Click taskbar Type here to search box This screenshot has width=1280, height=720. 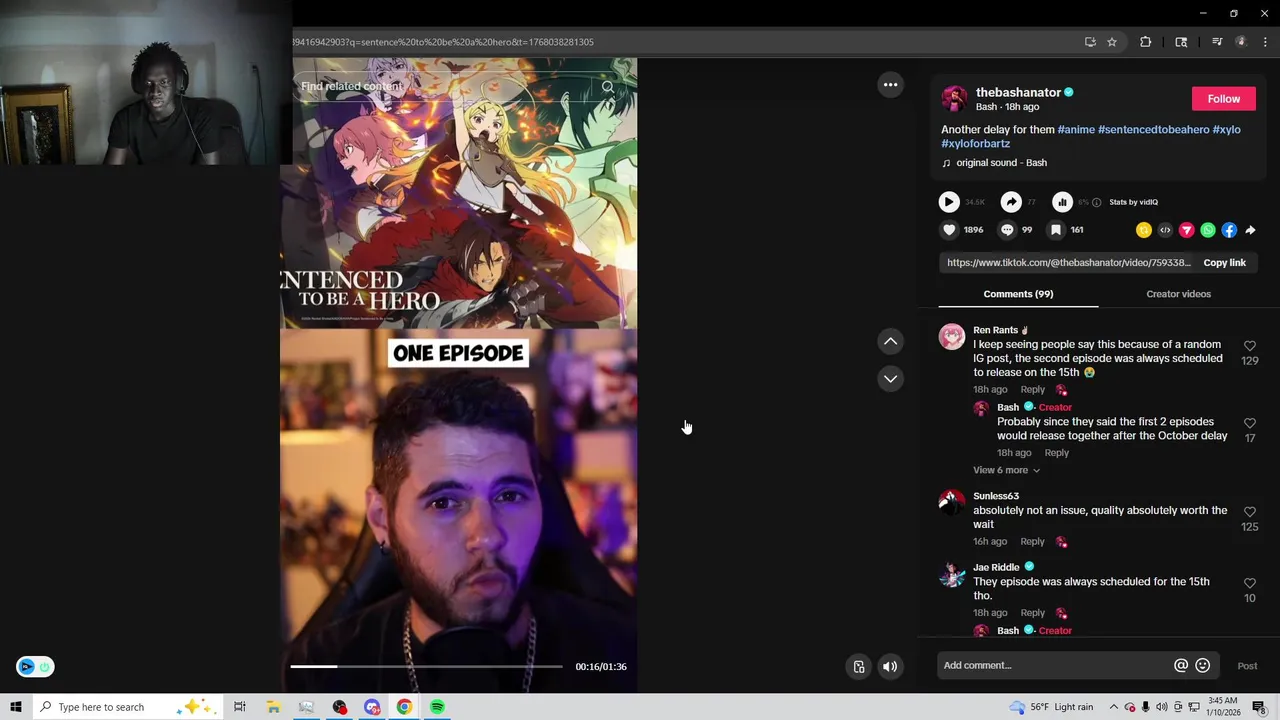[130, 707]
